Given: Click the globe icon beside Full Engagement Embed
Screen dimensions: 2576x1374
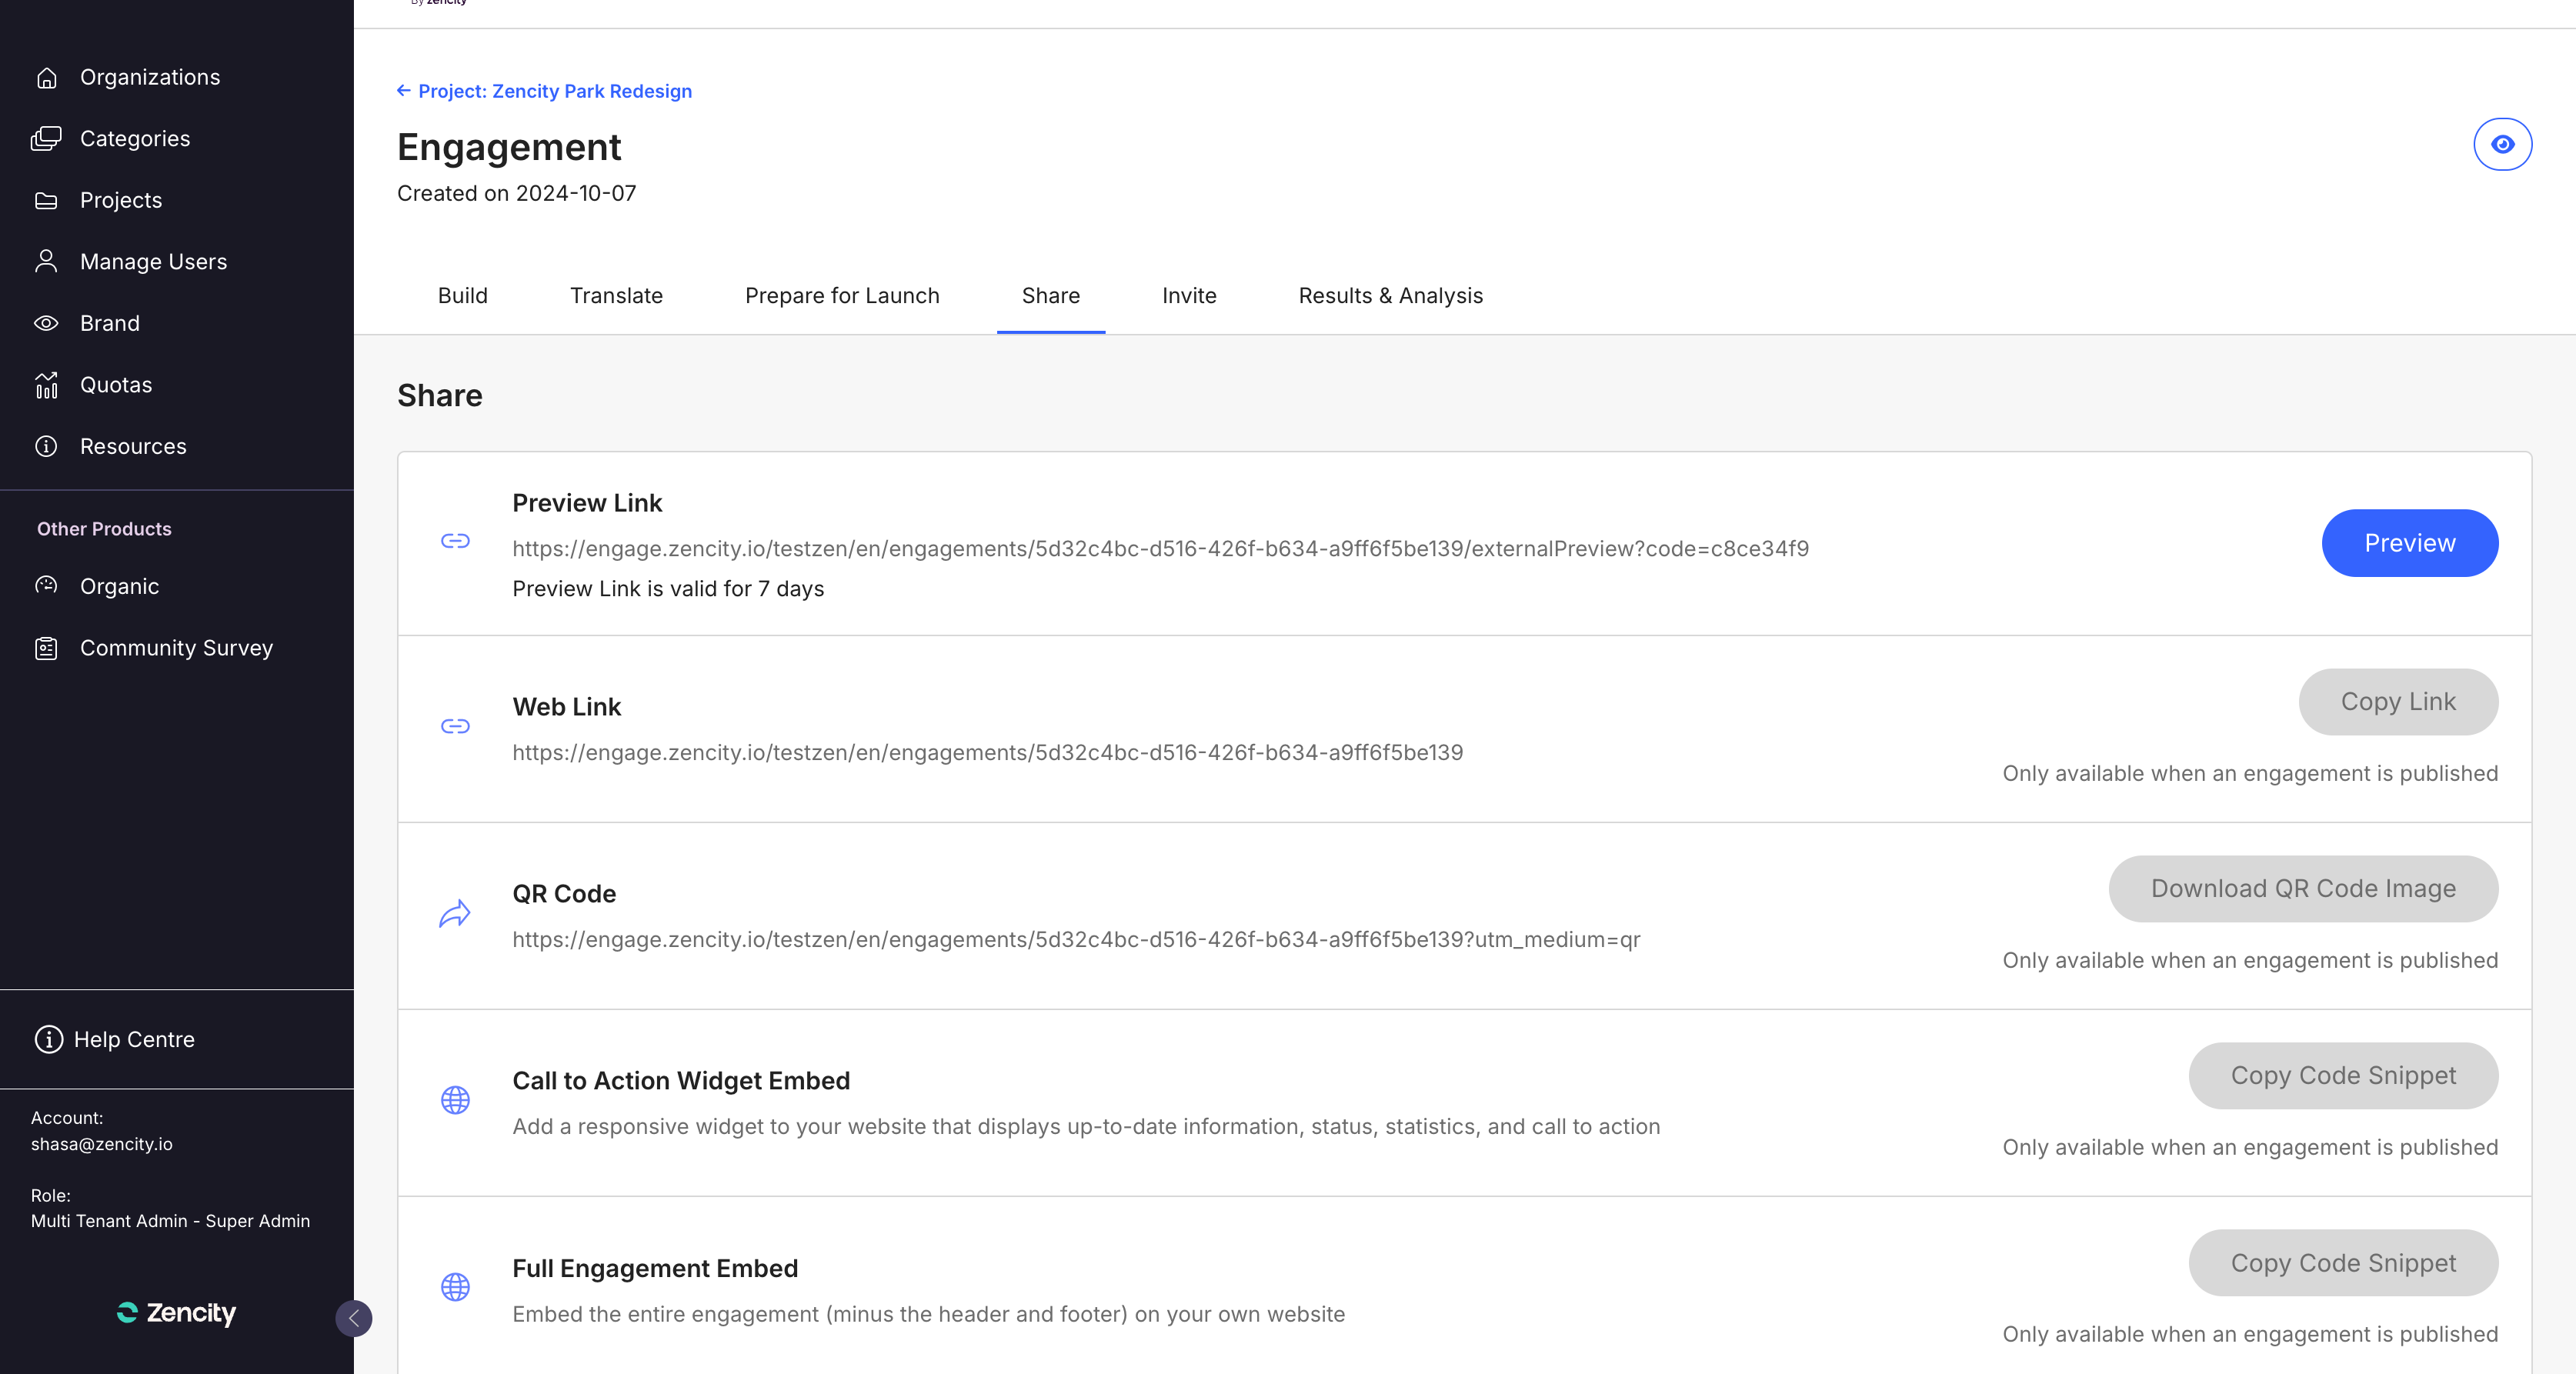Looking at the screenshot, I should (455, 1287).
